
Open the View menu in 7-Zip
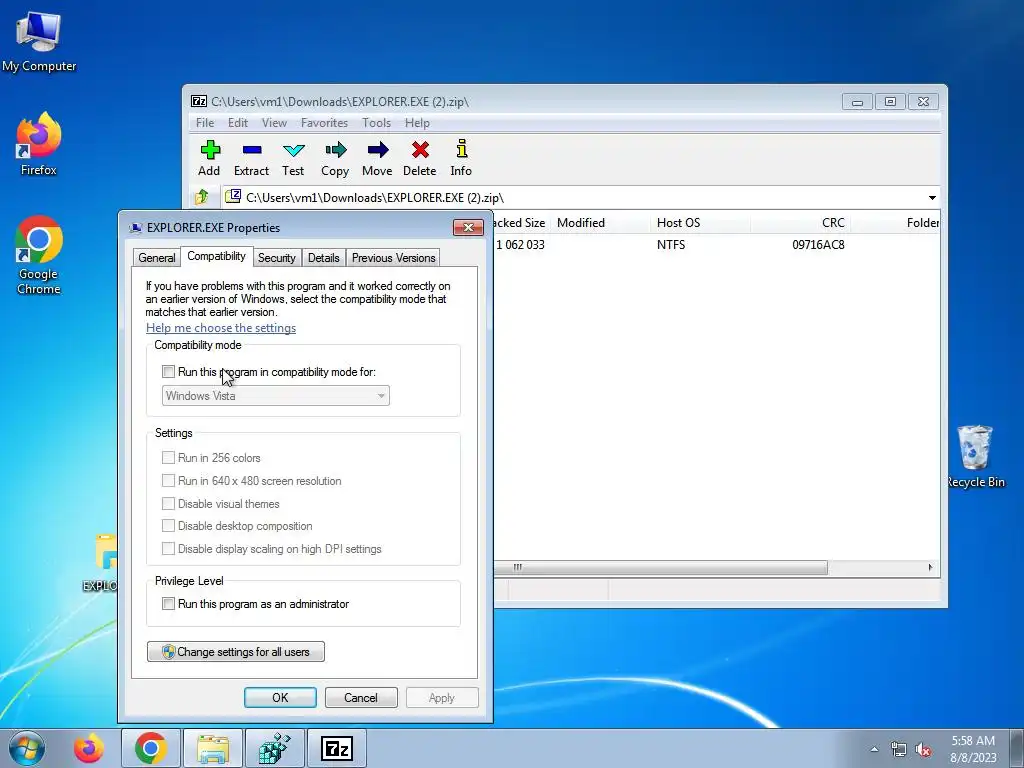pyautogui.click(x=274, y=123)
